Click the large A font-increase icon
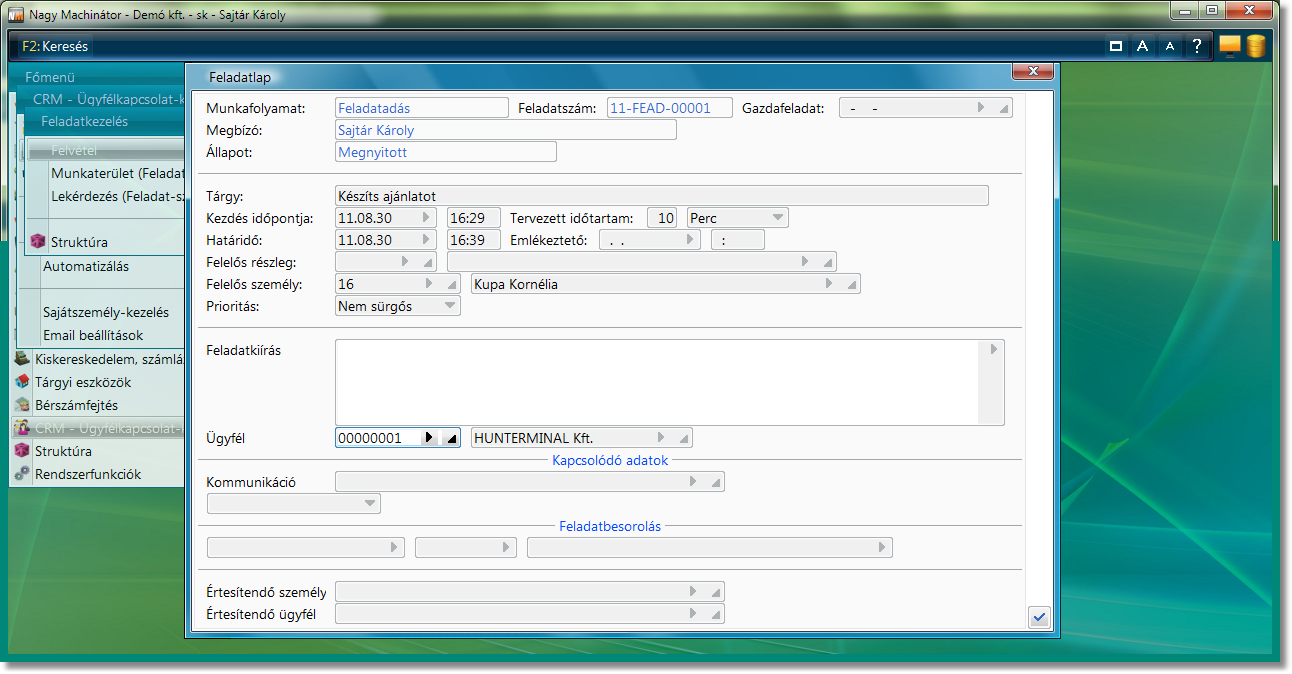1292x674 pixels. pos(1142,46)
